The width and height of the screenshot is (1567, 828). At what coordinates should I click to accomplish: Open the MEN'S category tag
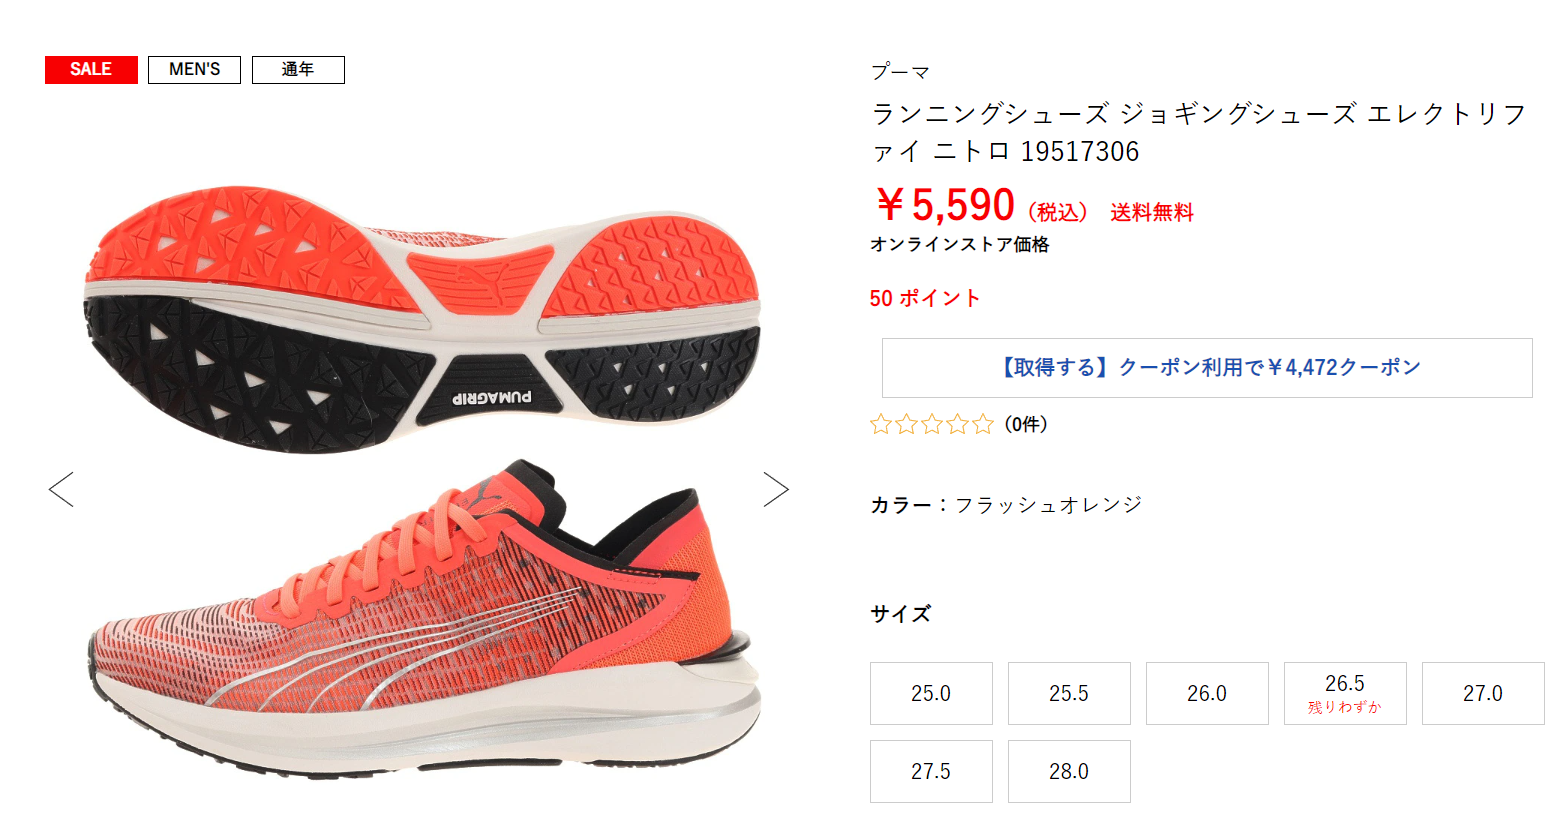click(194, 69)
